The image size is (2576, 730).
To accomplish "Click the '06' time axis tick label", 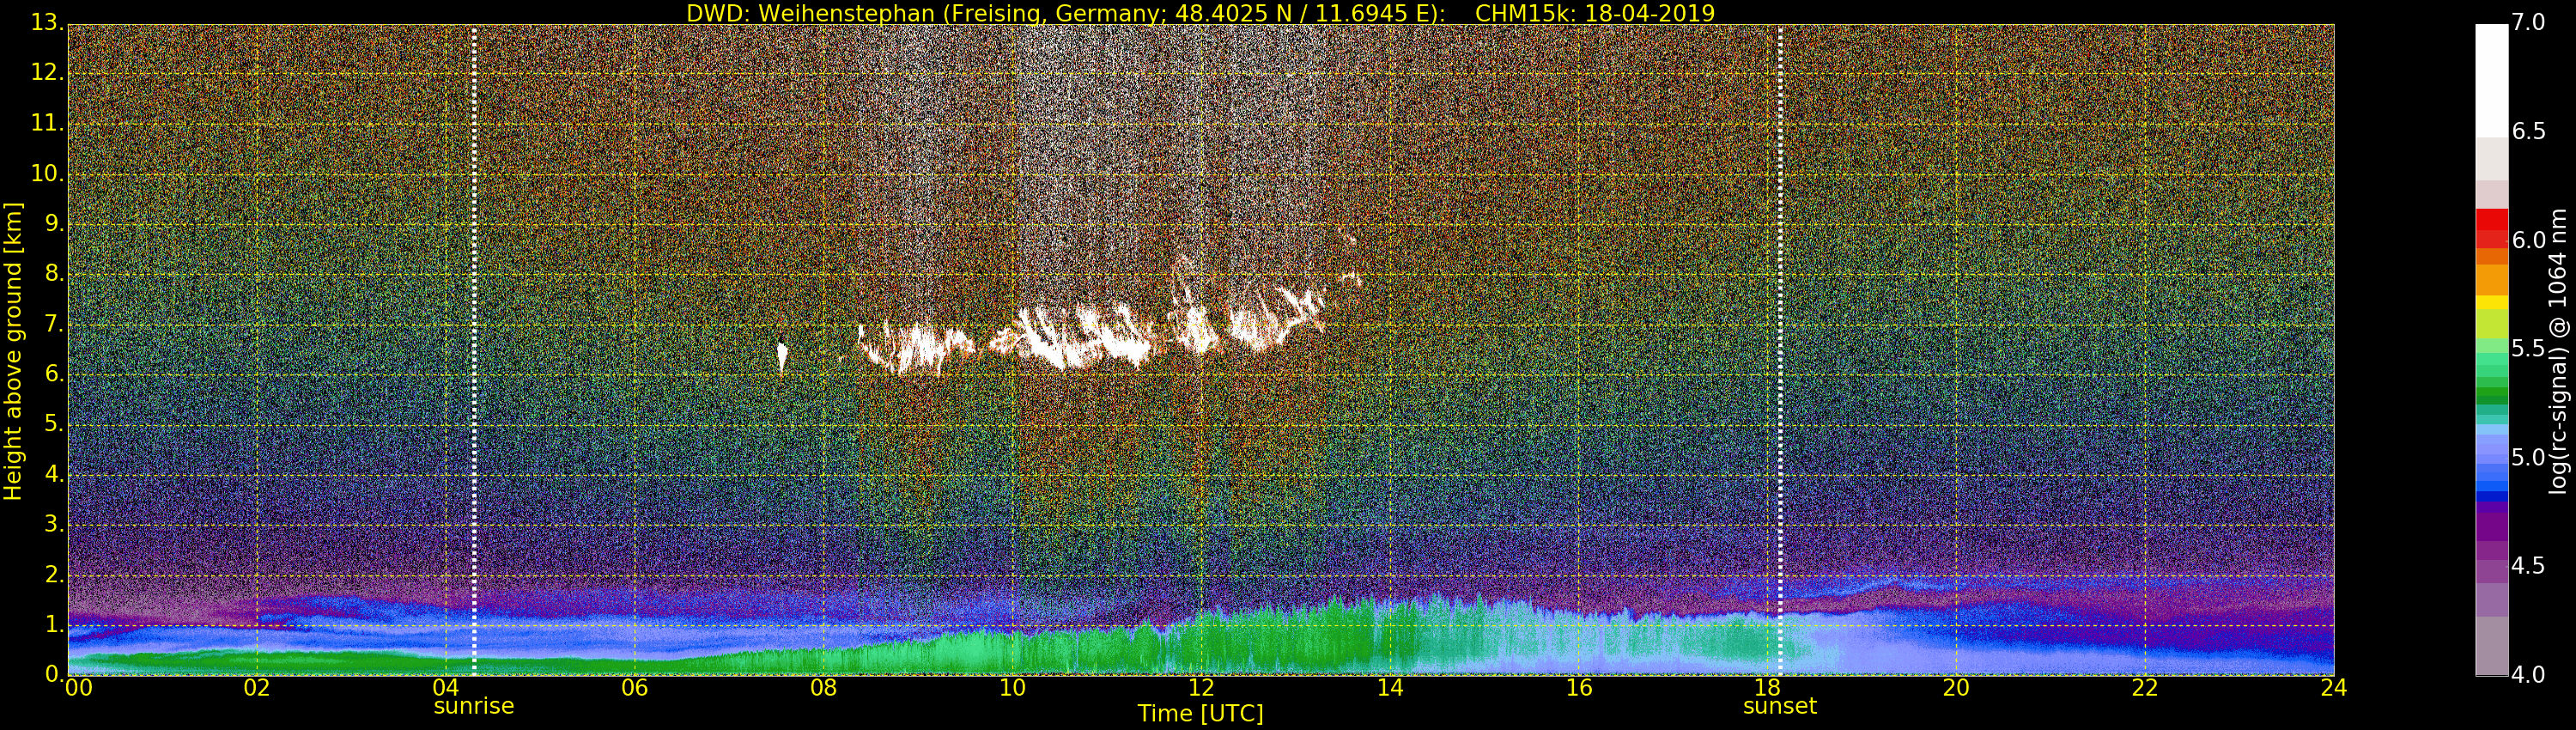I will point(634,688).
